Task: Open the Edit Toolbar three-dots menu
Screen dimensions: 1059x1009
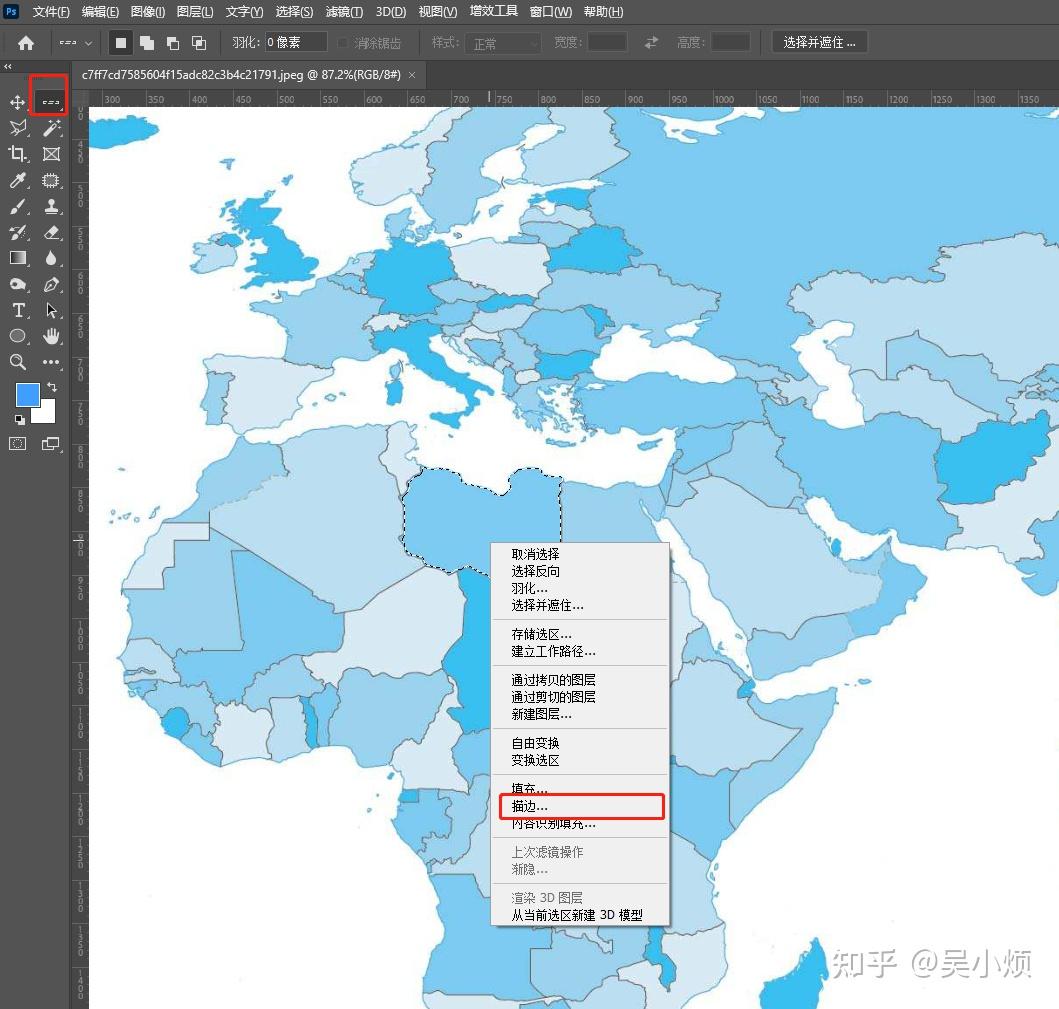Action: [x=51, y=362]
